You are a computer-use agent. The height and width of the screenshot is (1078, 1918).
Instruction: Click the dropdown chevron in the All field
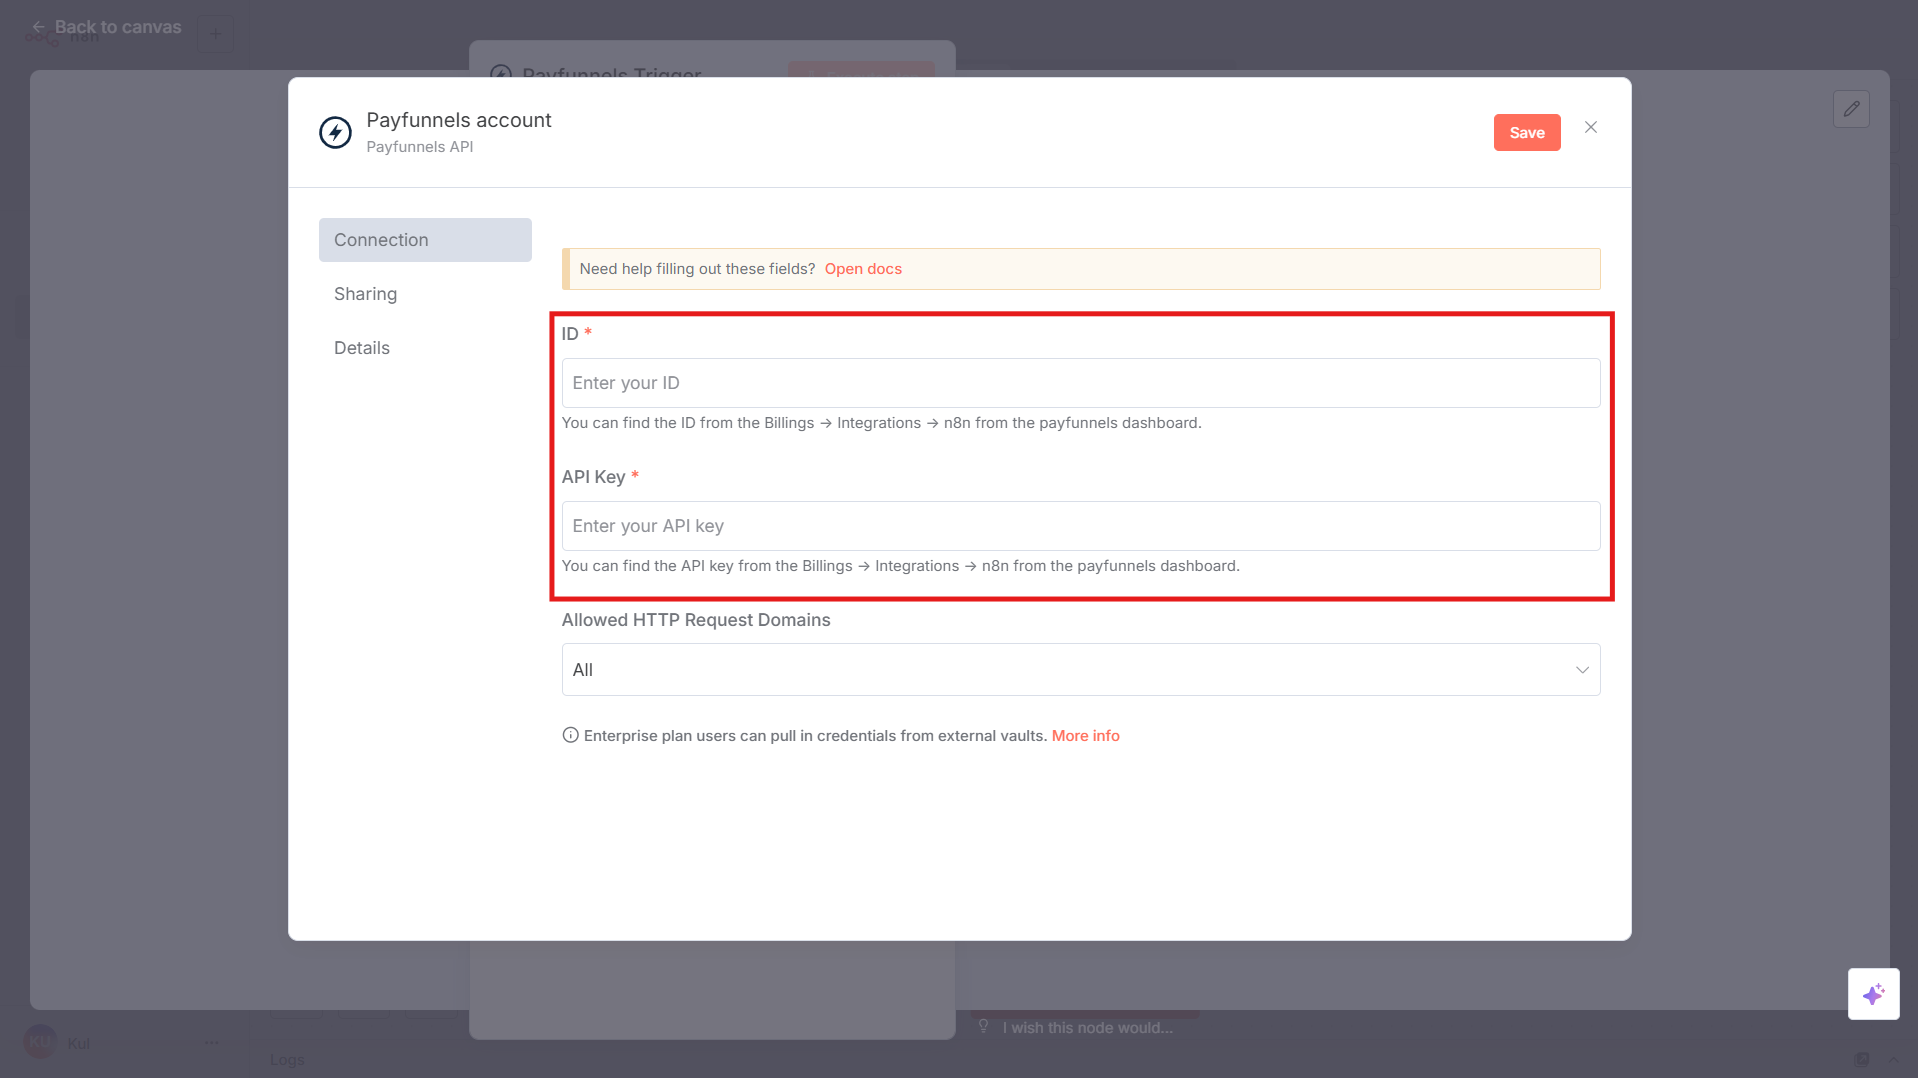pyautogui.click(x=1582, y=670)
